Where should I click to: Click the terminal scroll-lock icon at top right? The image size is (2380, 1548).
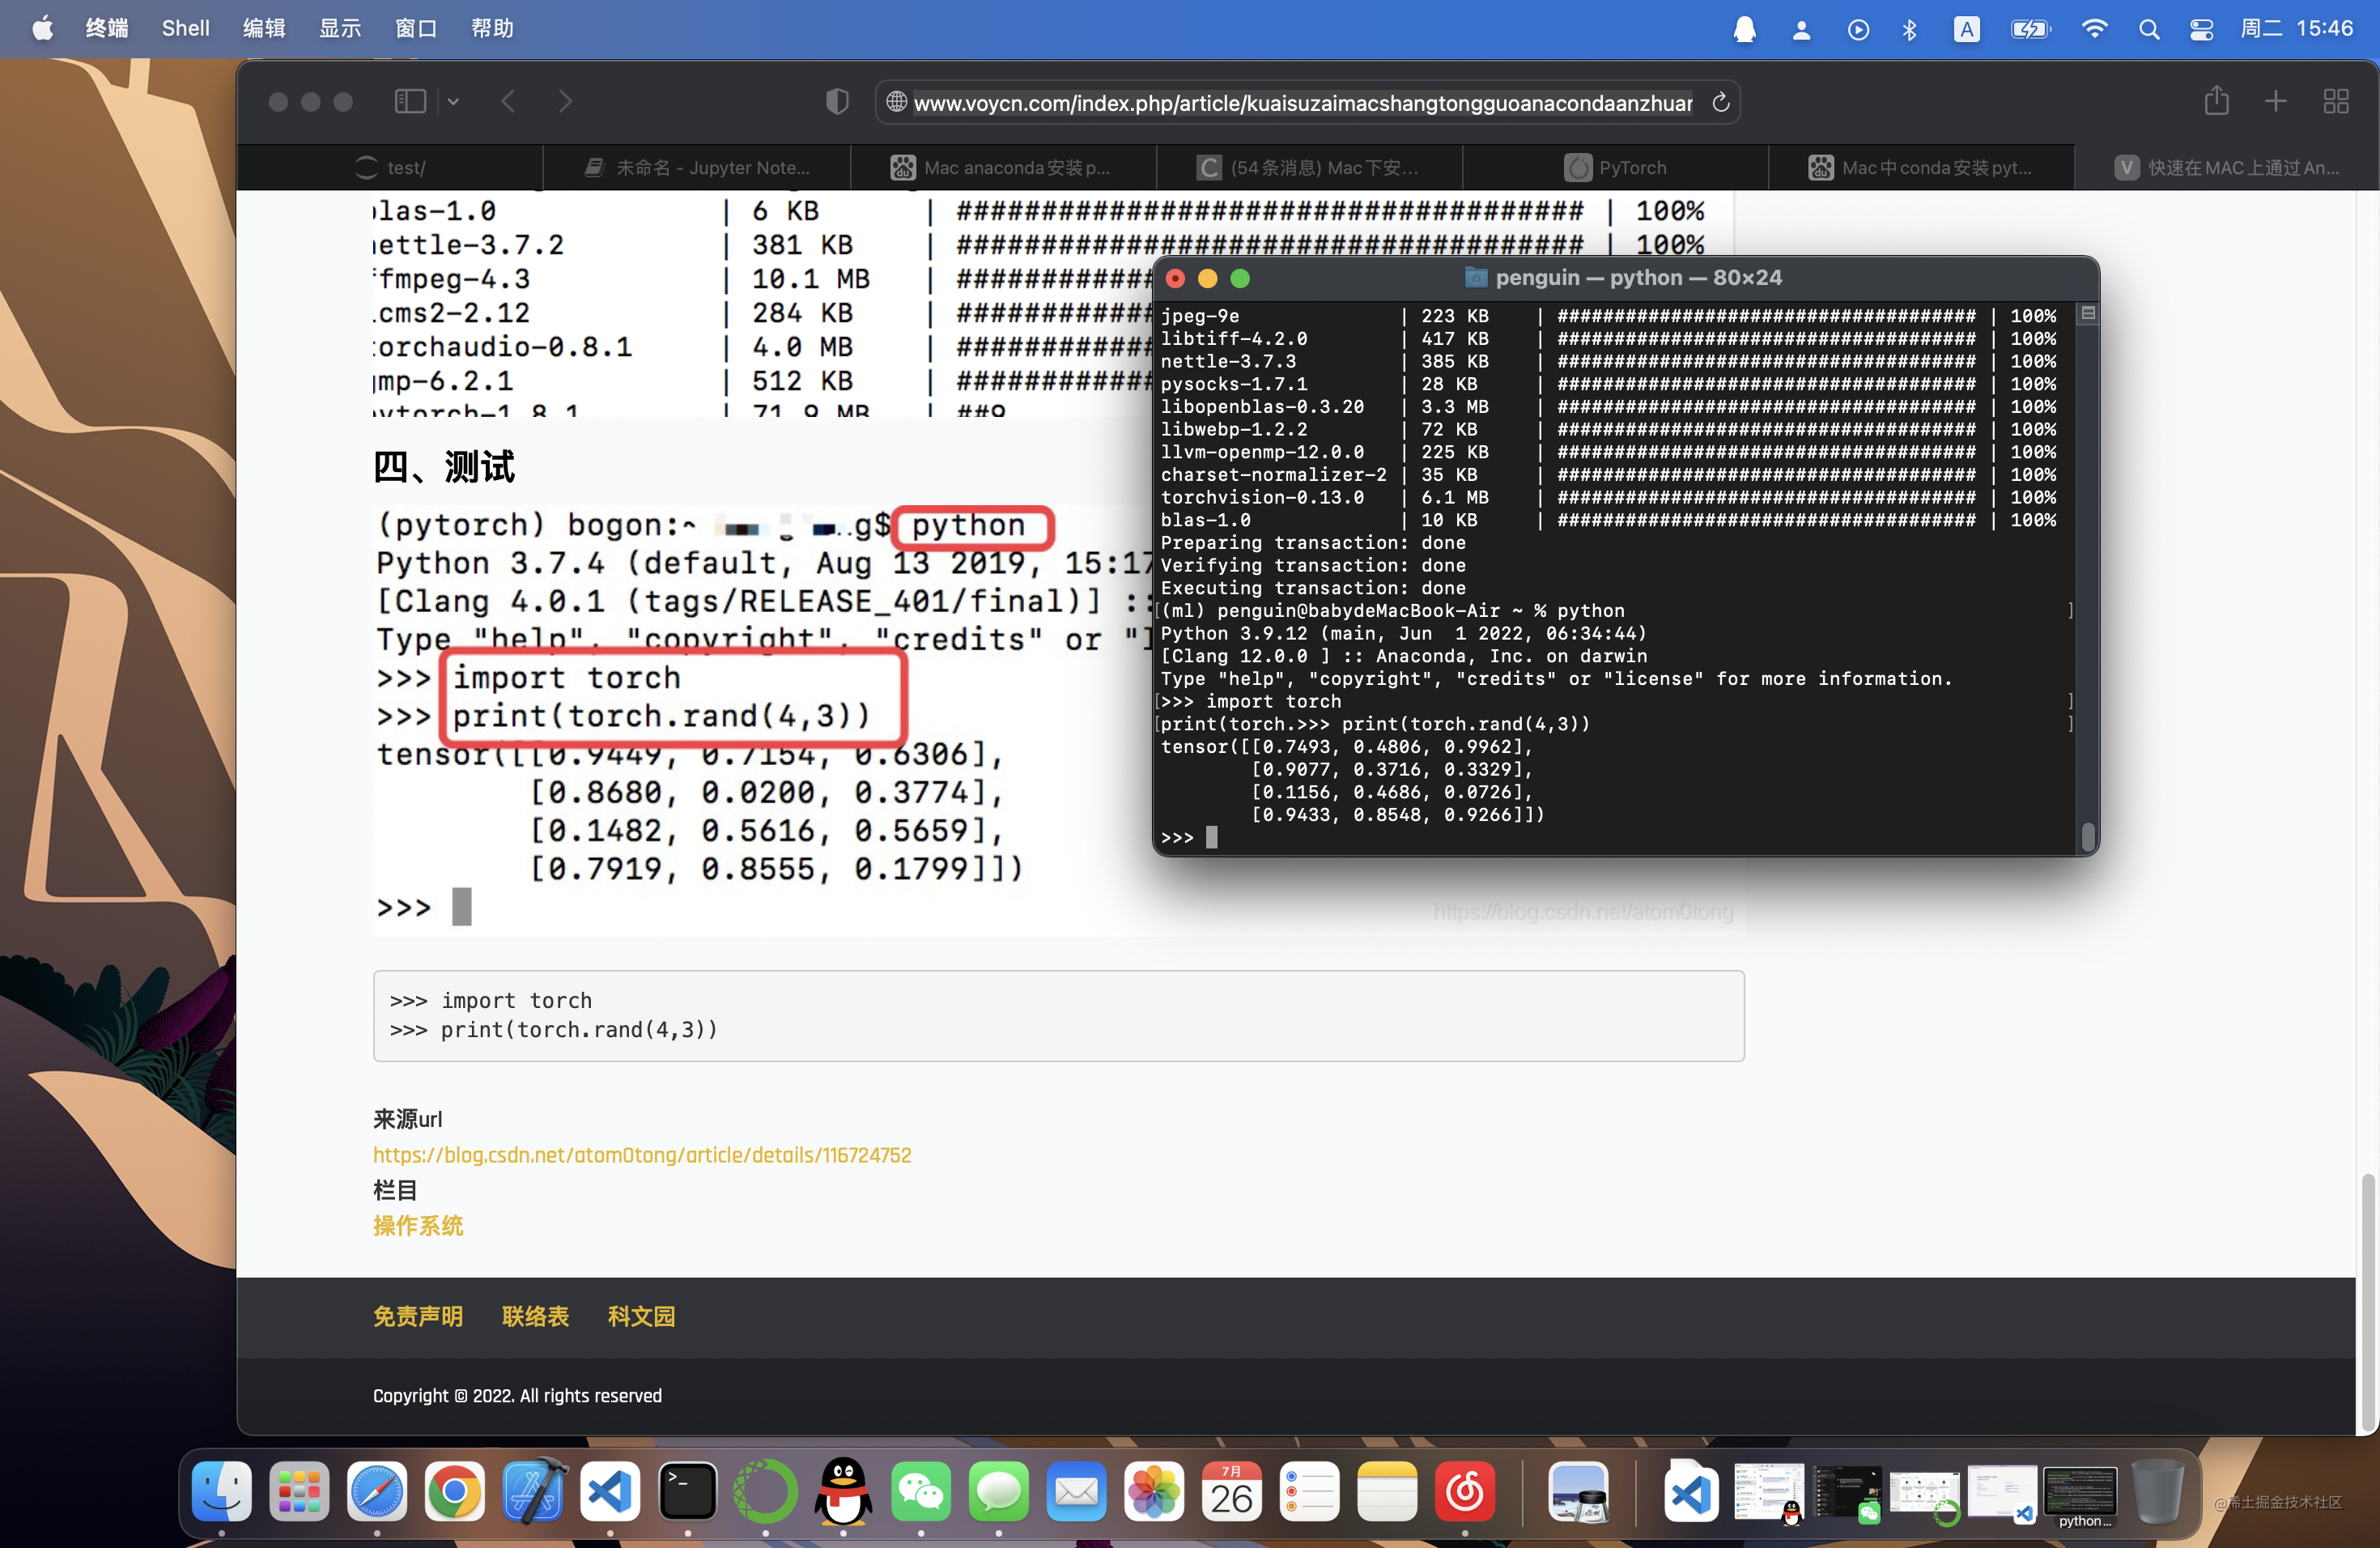click(x=2088, y=313)
